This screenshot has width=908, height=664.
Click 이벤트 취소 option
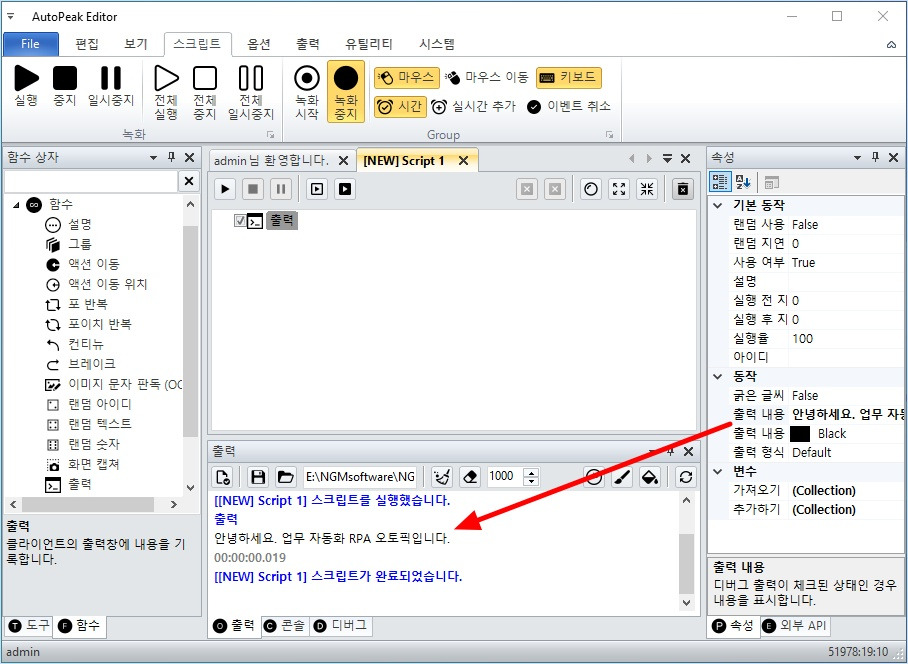click(x=569, y=107)
